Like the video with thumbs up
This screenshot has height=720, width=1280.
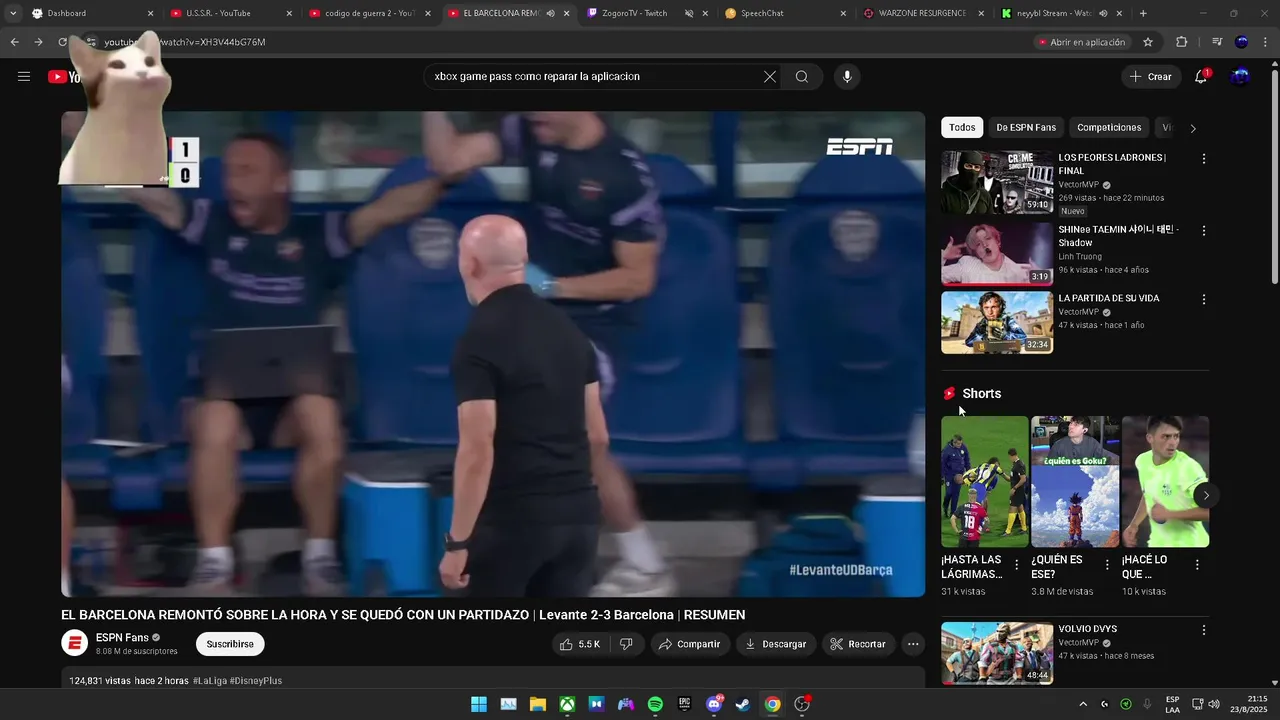[580, 644]
